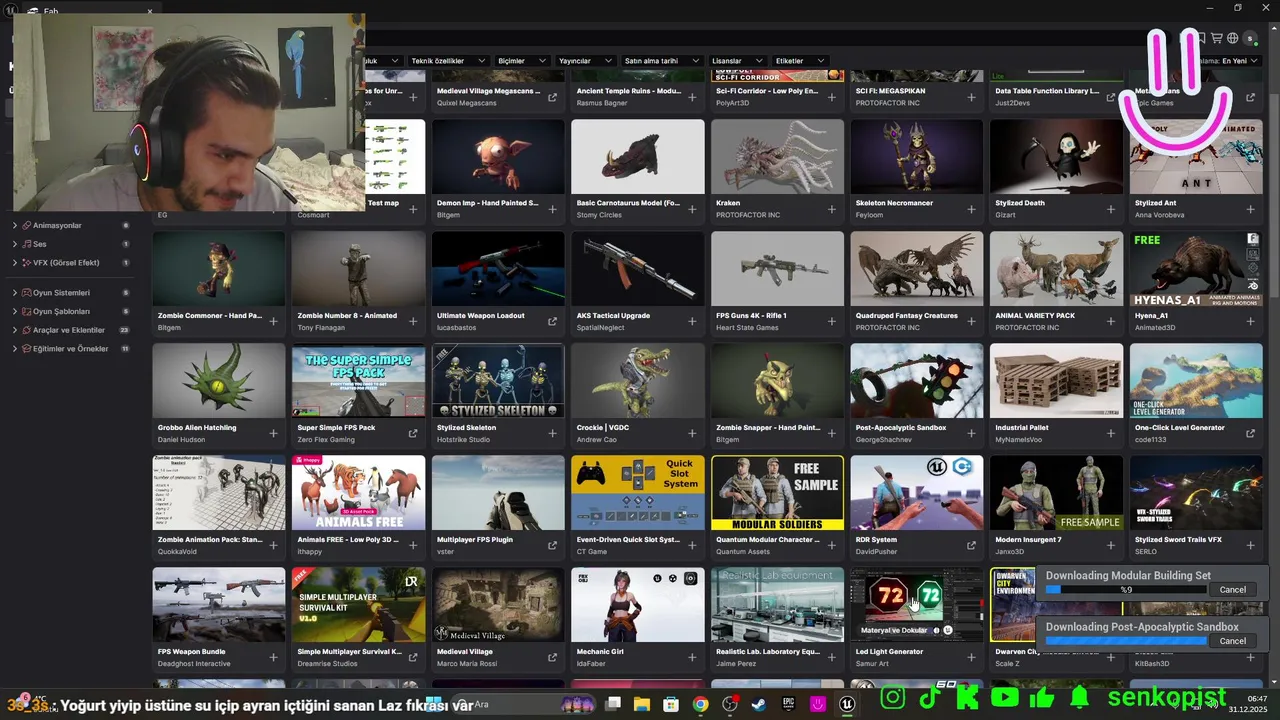
Task: Open Super Simple FPS Pack external link icon
Action: [412, 434]
